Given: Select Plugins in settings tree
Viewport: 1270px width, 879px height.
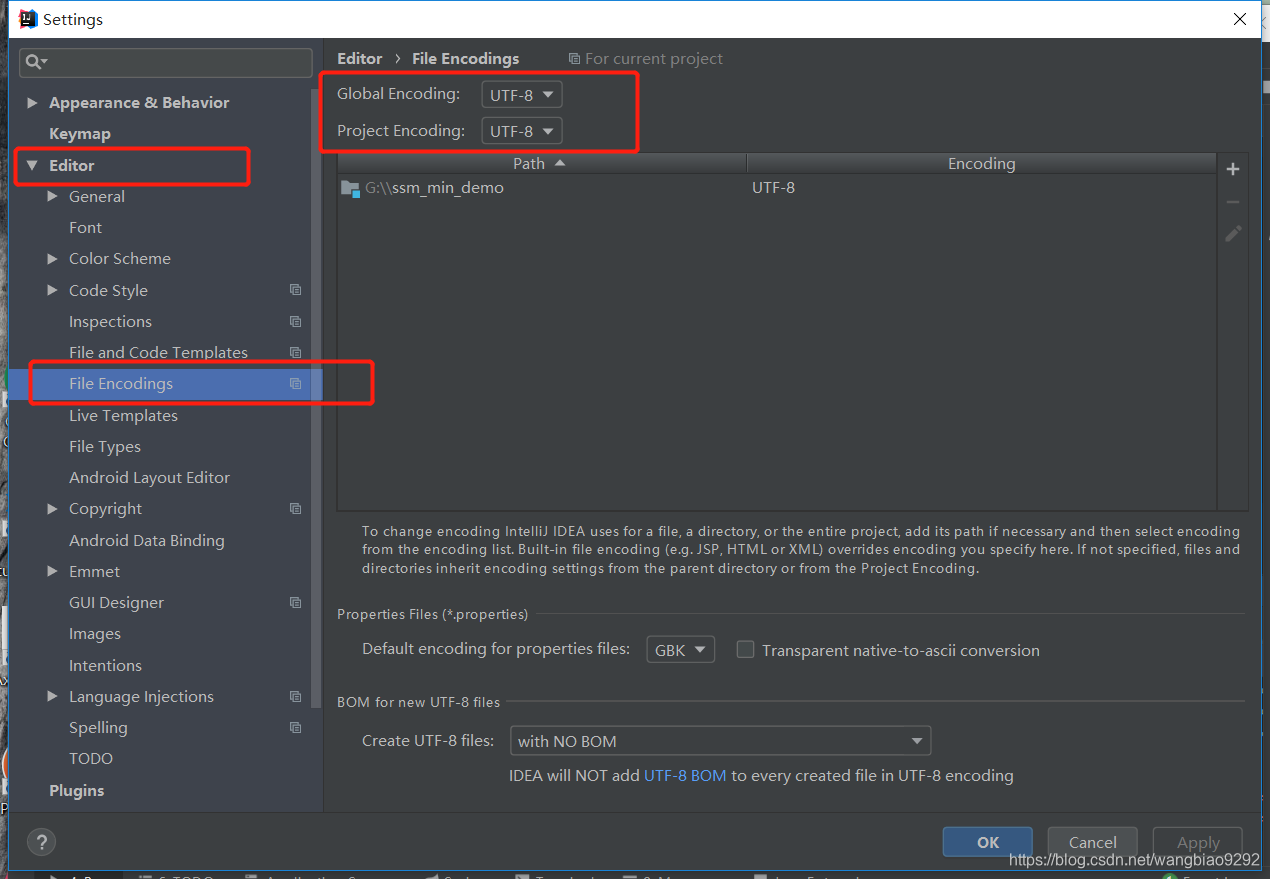Looking at the screenshot, I should 77,790.
